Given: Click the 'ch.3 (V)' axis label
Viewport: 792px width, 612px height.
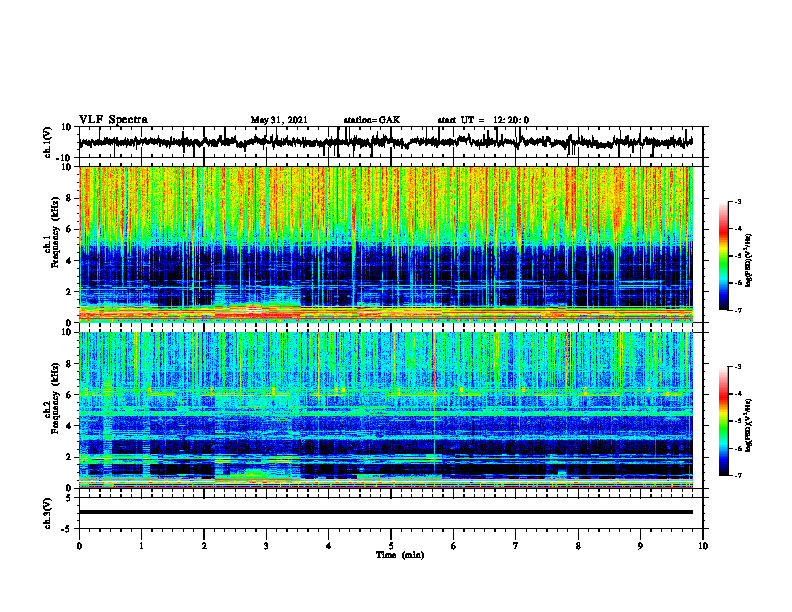Looking at the screenshot, I should click(47, 513).
